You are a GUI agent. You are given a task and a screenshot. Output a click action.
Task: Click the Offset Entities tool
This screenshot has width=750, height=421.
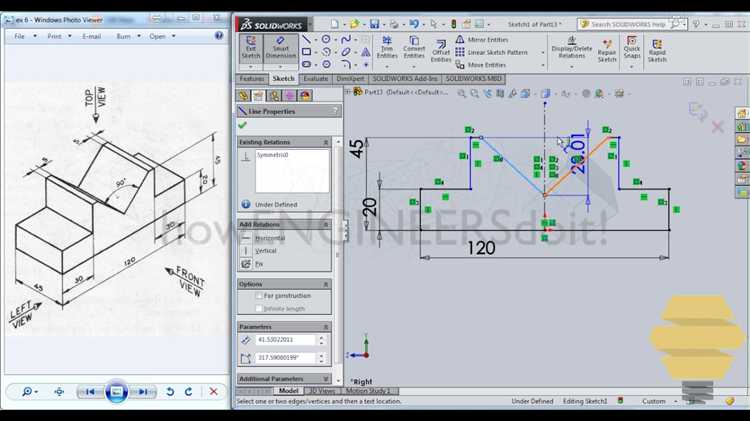(441, 51)
